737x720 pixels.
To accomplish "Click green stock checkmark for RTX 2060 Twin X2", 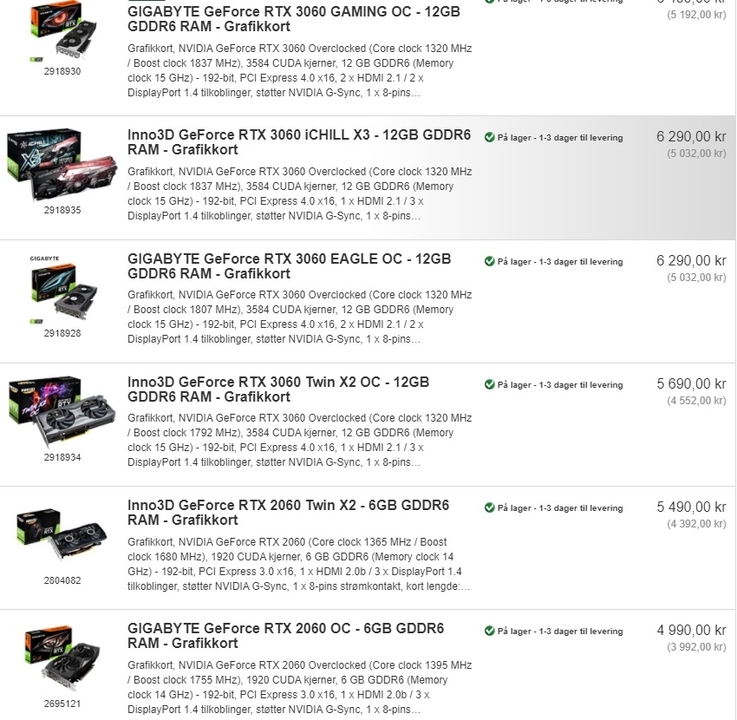I will [x=489, y=508].
